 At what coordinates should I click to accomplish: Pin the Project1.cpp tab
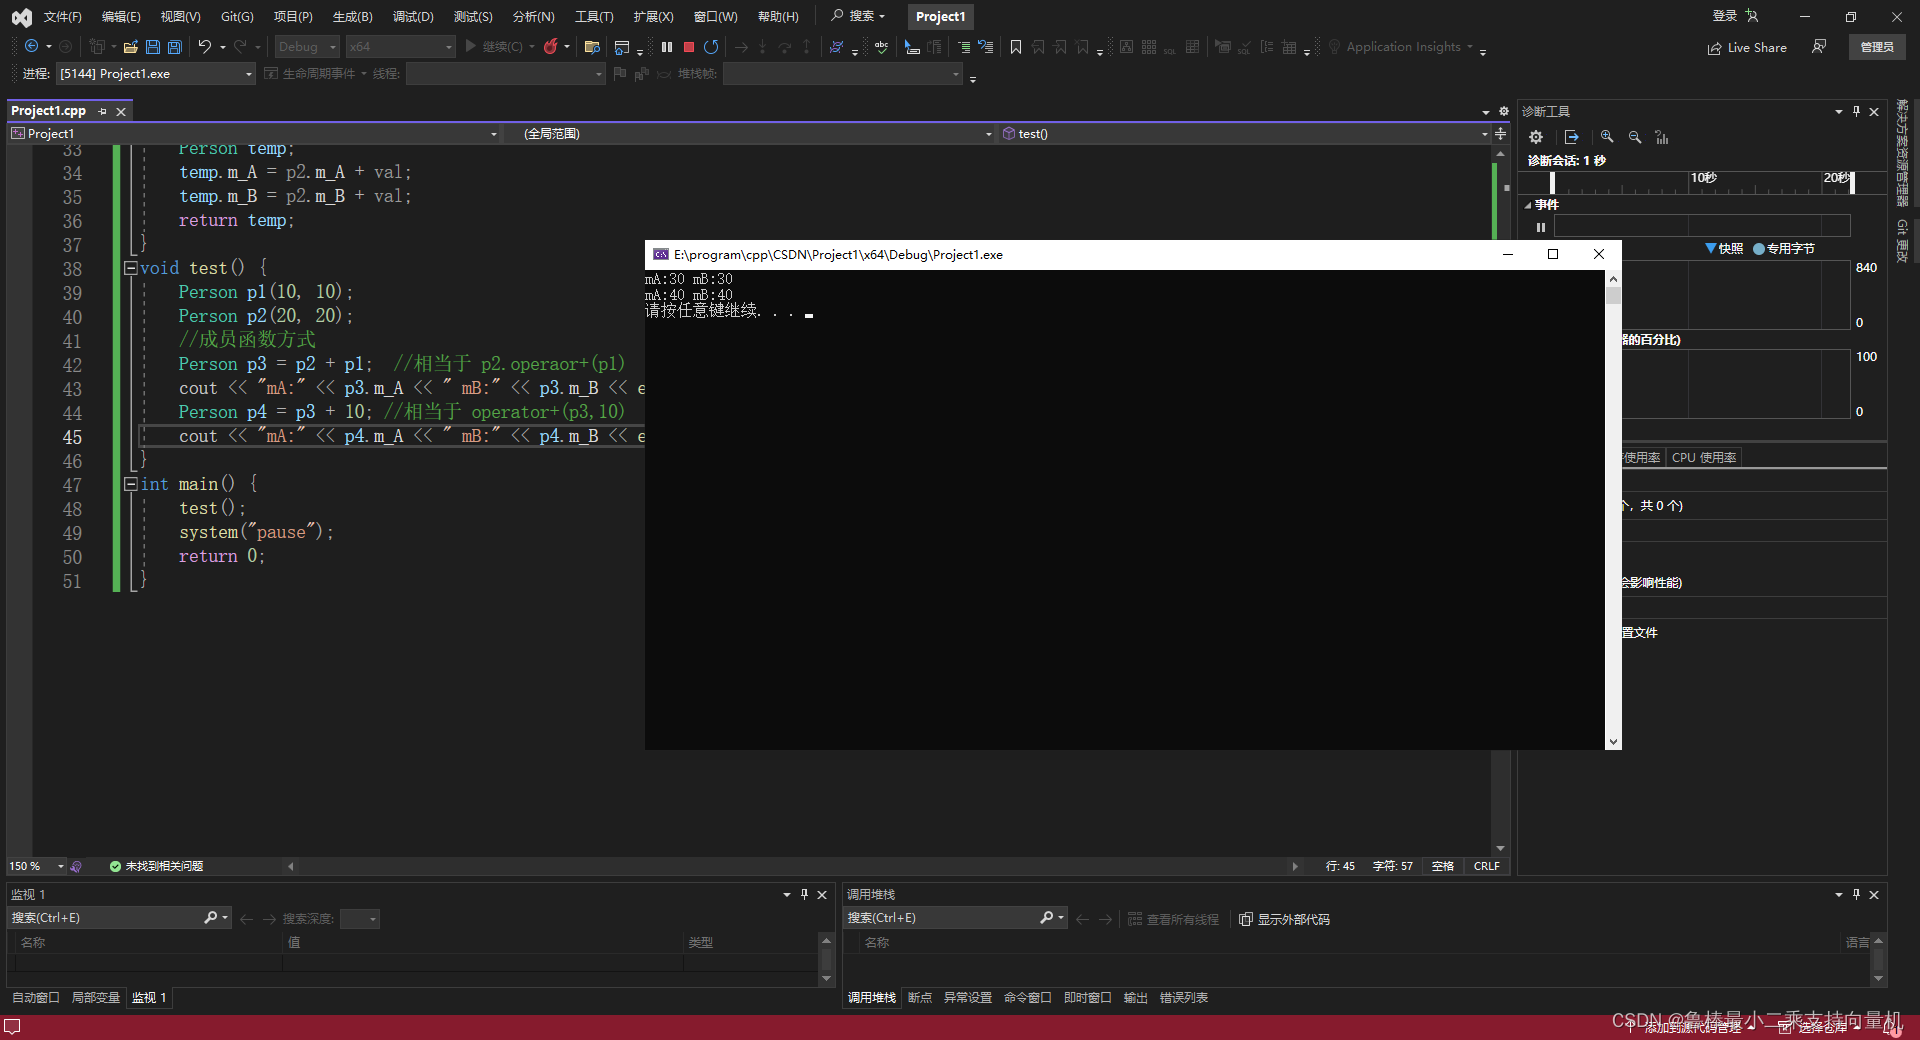(103, 111)
